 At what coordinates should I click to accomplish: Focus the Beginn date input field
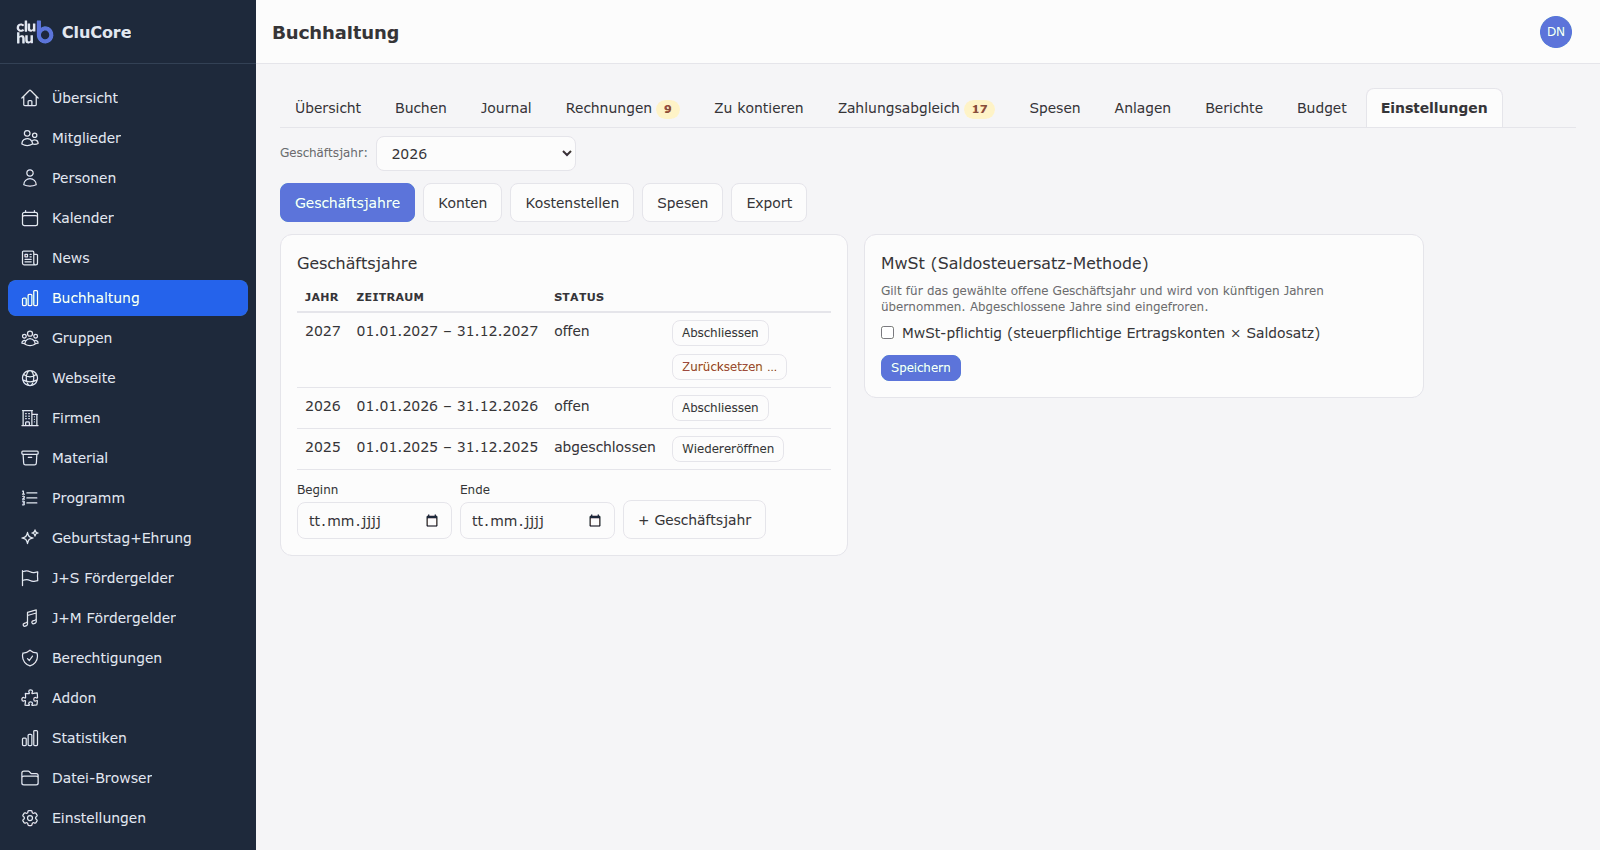[374, 521]
